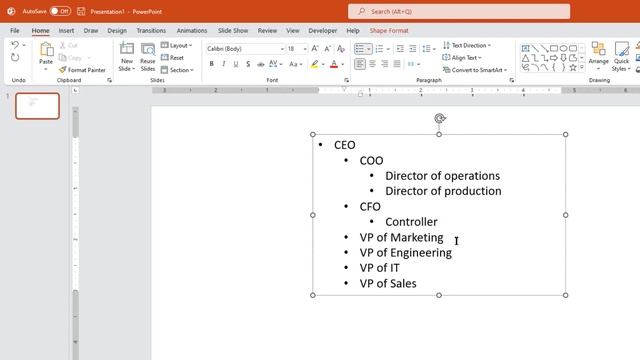This screenshot has width=640, height=360.
Task: Click the Bullets list button
Action: point(360,49)
